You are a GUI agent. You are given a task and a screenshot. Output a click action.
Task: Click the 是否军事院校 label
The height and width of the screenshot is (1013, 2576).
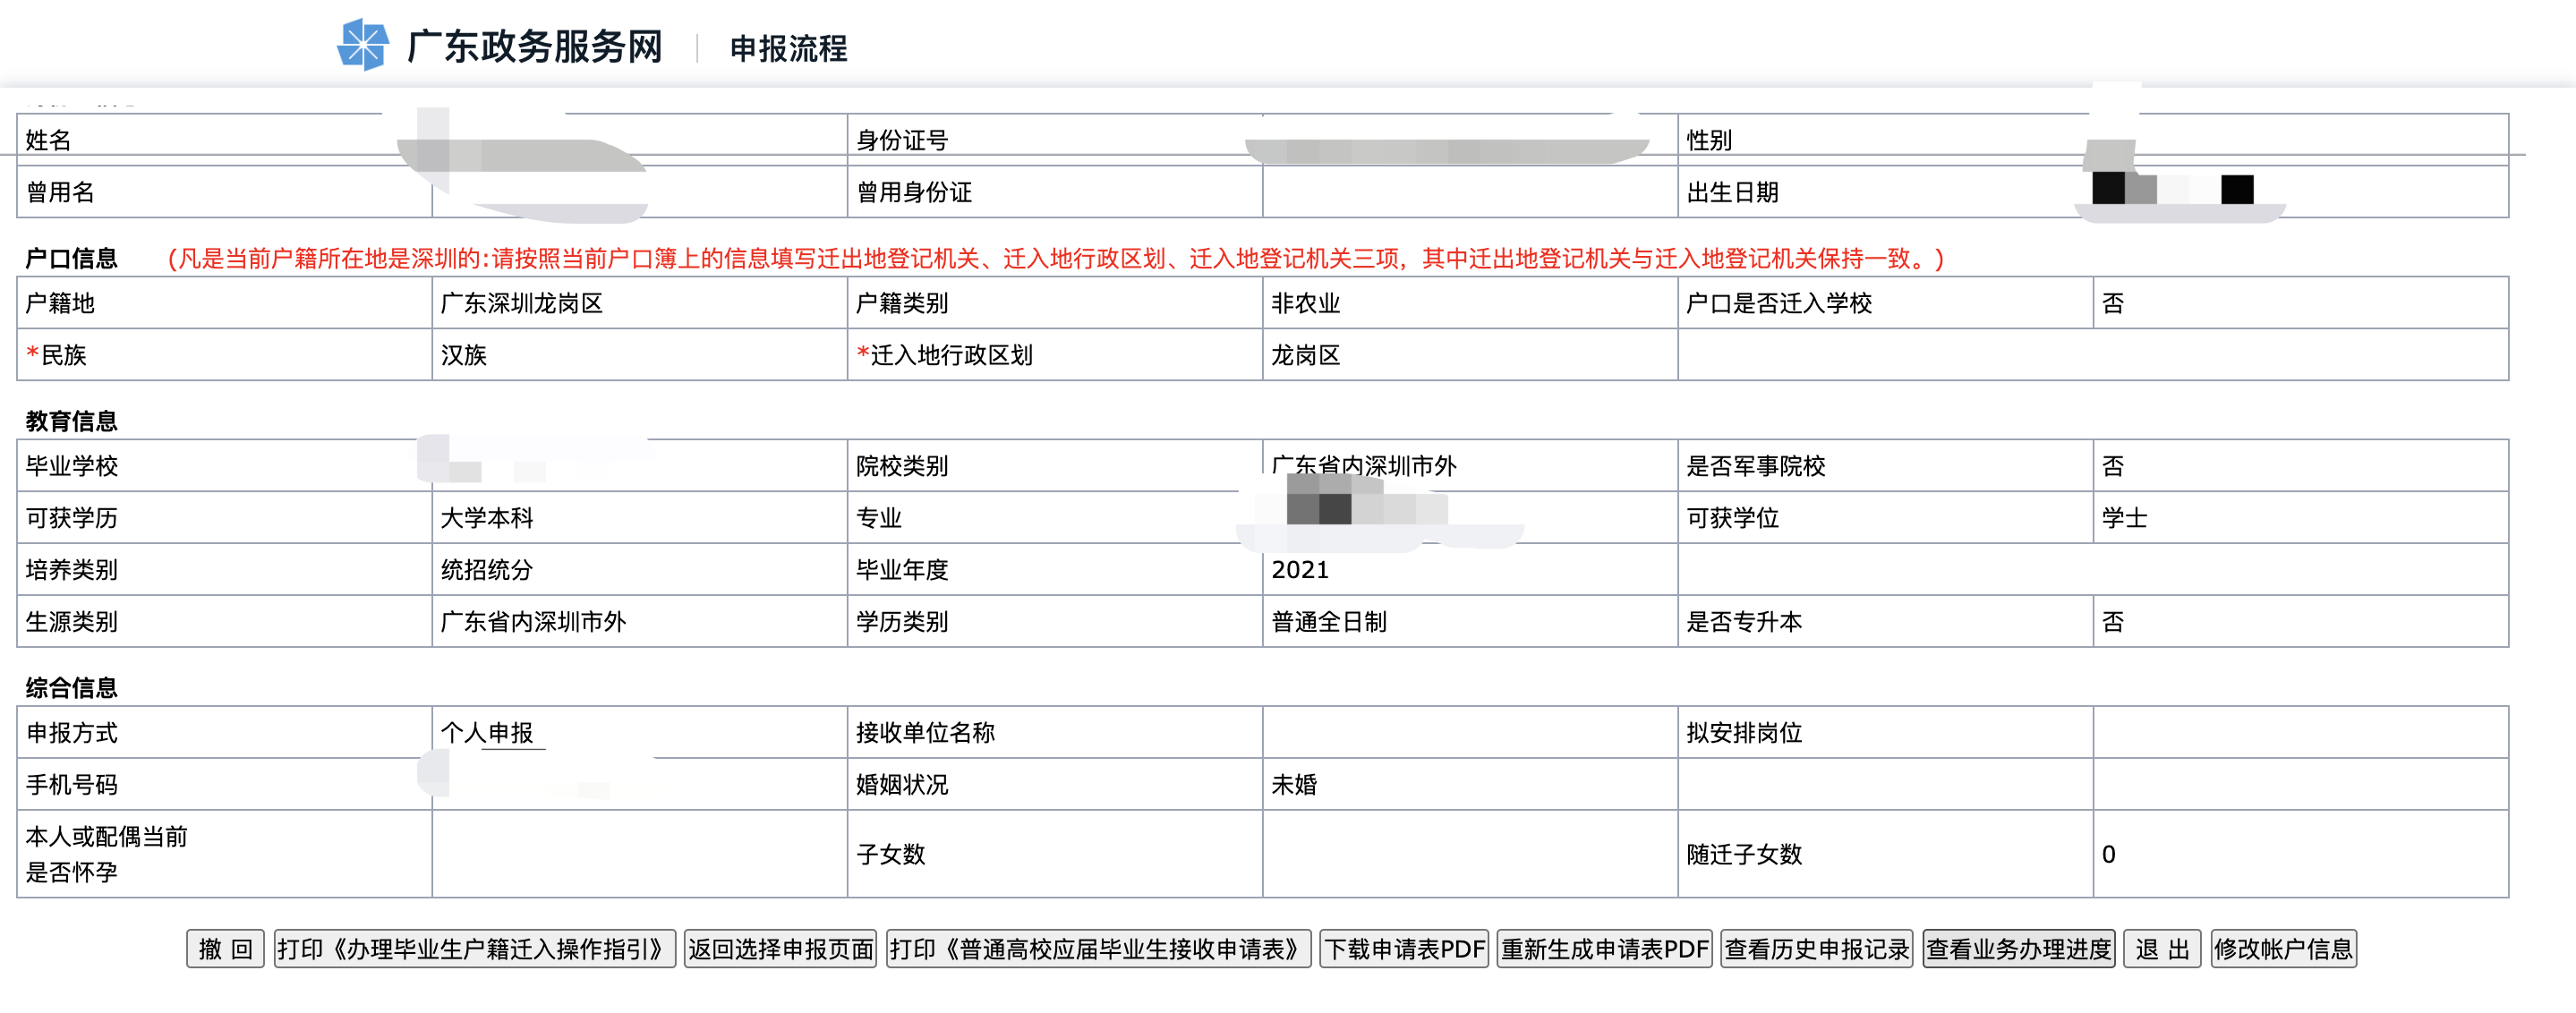tap(1756, 466)
